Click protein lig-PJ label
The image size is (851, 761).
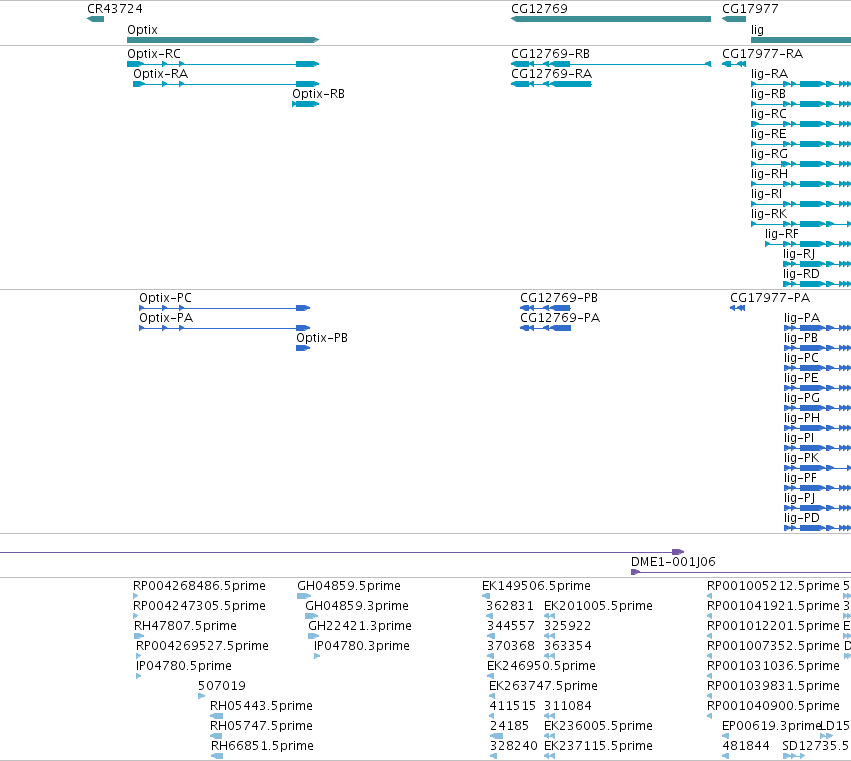tap(799, 498)
